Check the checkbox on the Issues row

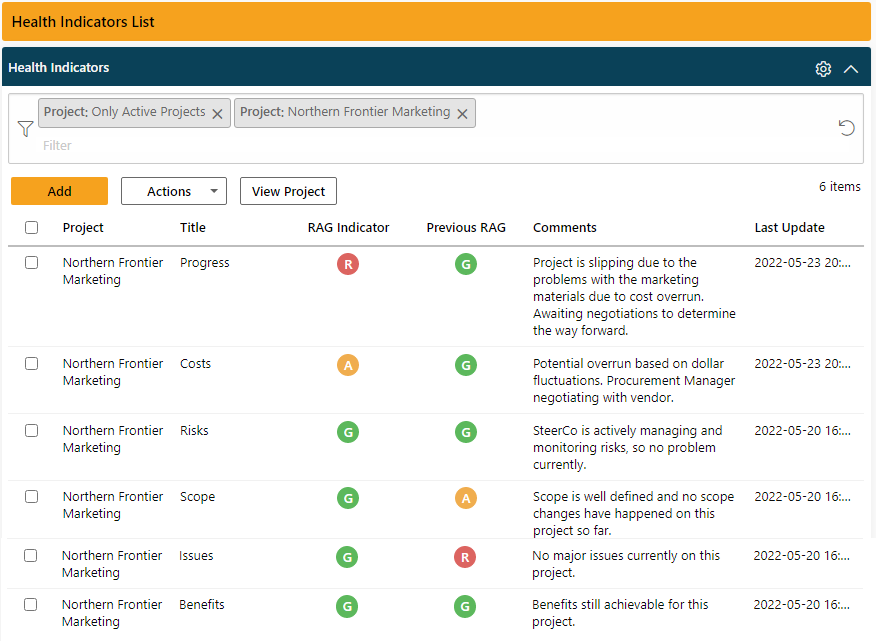coord(31,556)
